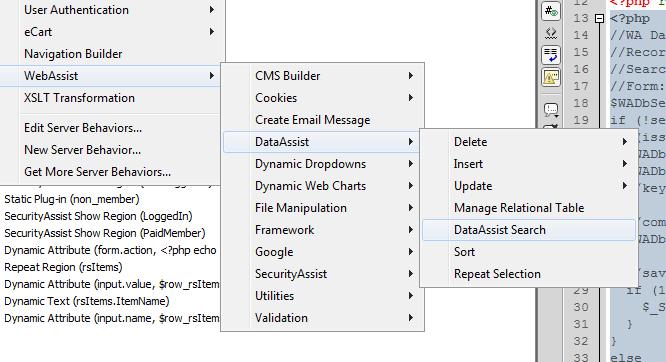
Task: Toggle the Line Numbers icon in coding toolbar
Action: [550, 11]
